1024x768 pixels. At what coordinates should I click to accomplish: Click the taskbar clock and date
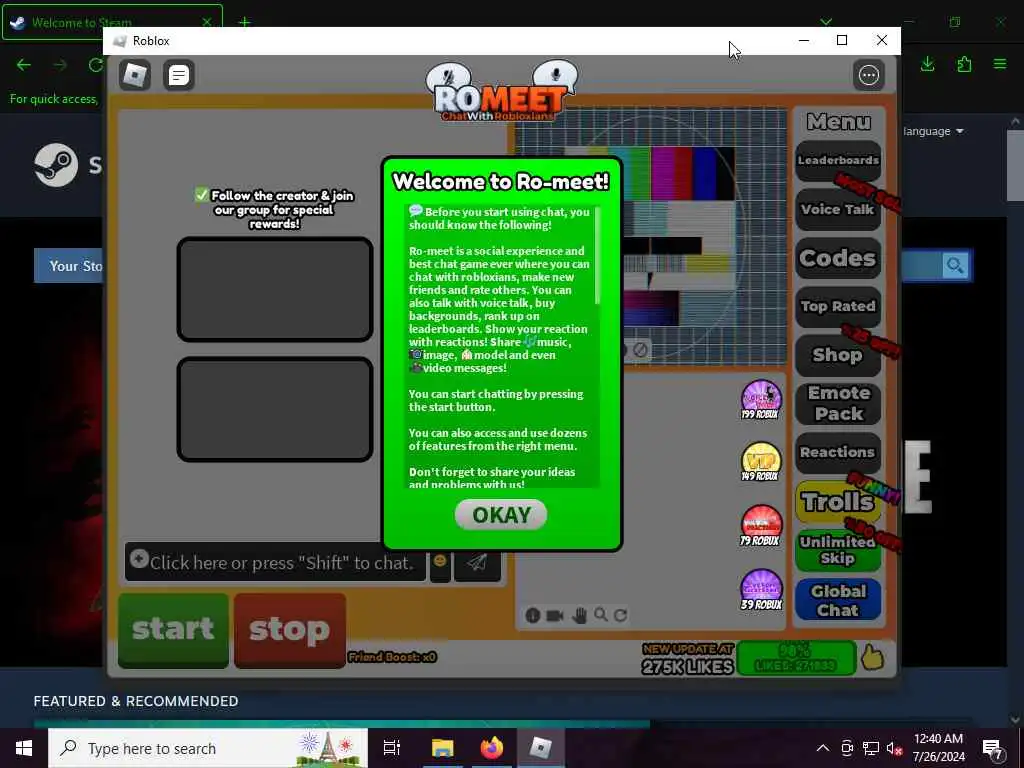[x=938, y=748]
